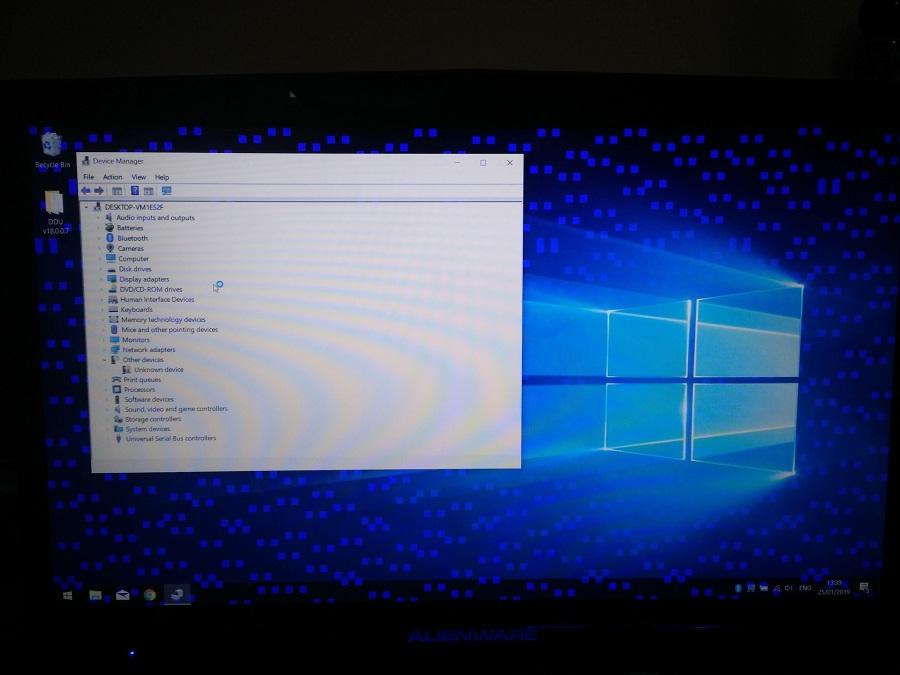
Task: Select Sound, video and game controllers
Action: 176,409
